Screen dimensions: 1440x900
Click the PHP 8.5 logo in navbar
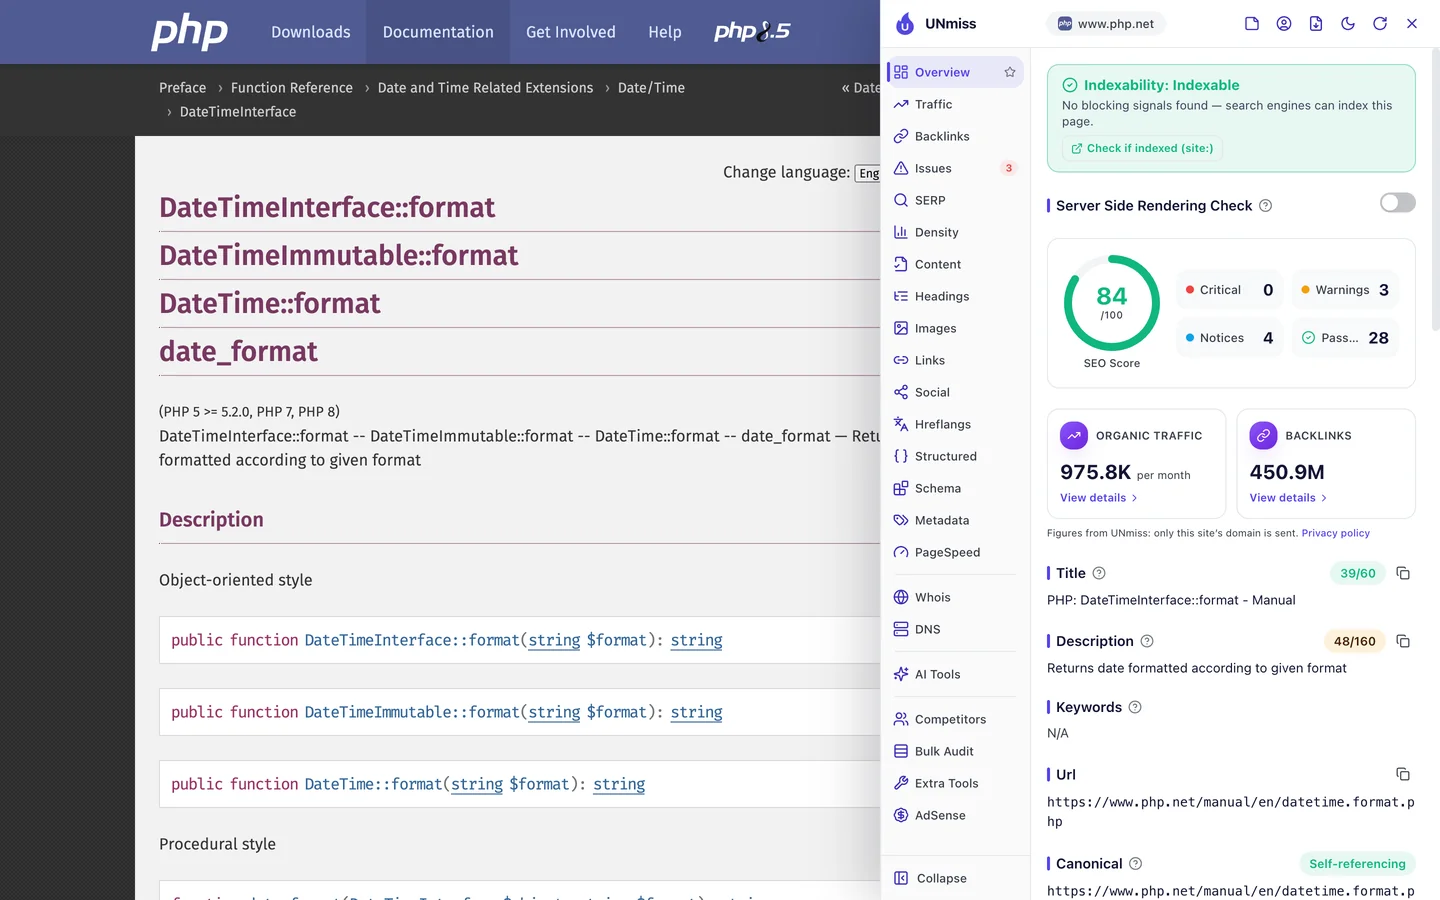[x=752, y=32]
